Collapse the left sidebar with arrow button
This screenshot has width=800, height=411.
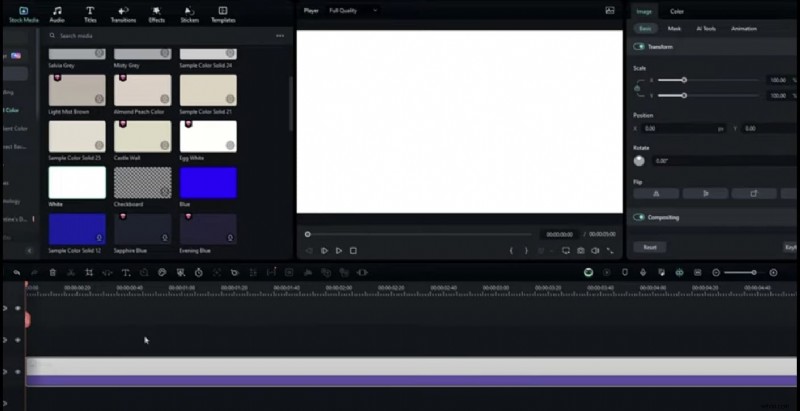click(28, 250)
